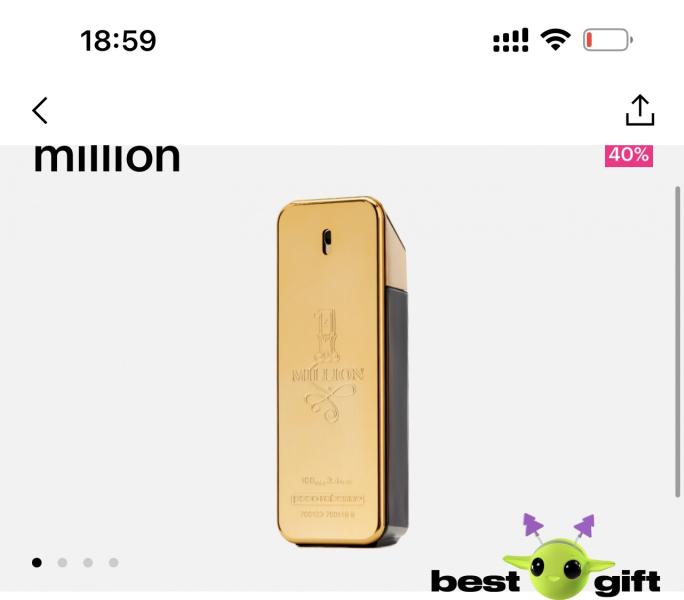Select the fourth image pagination dot

pos(113,562)
